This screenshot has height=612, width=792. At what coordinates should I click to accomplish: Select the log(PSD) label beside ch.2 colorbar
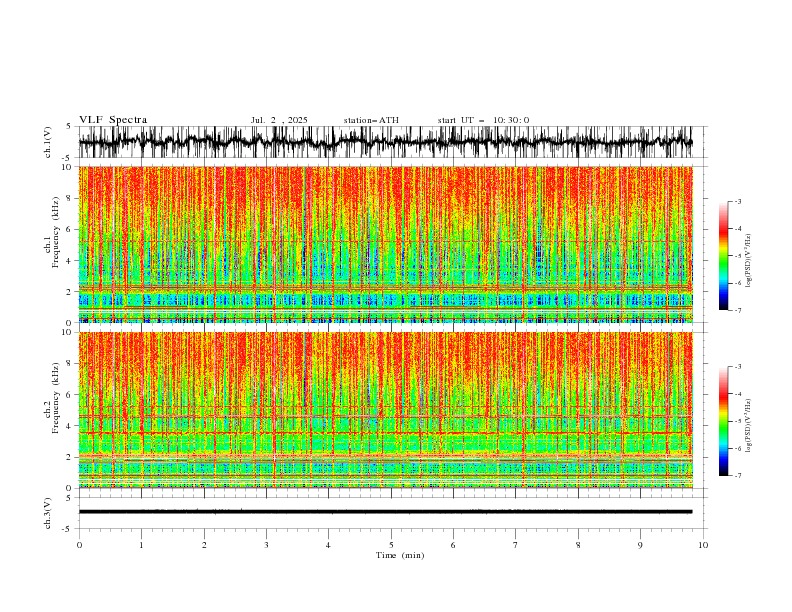click(749, 425)
